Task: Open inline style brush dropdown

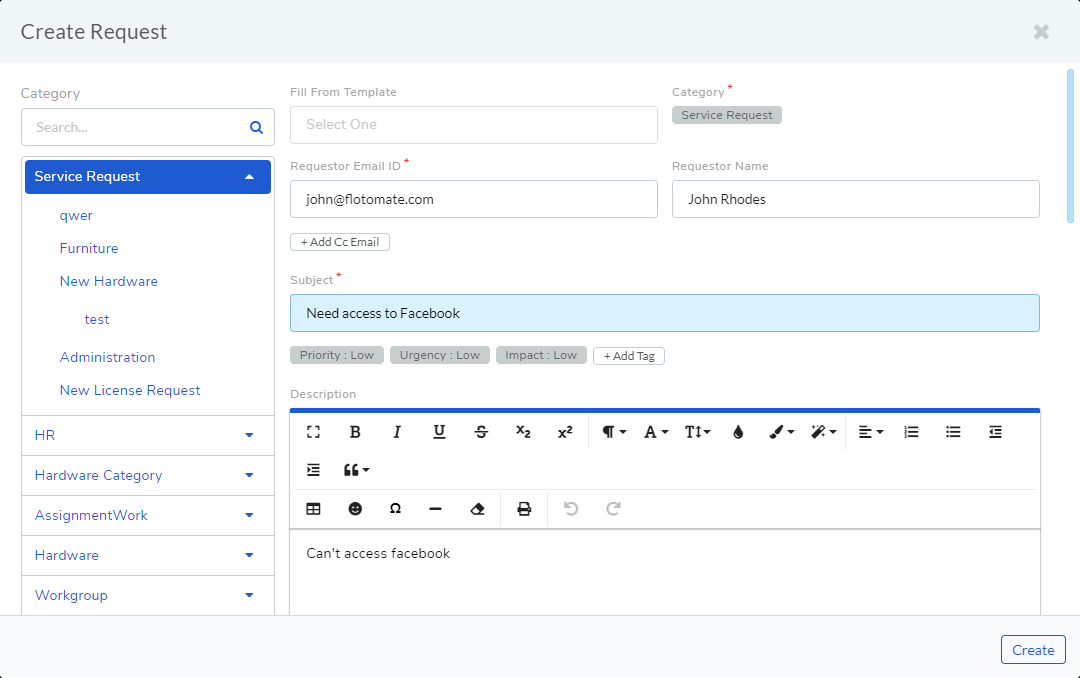Action: tap(781, 432)
